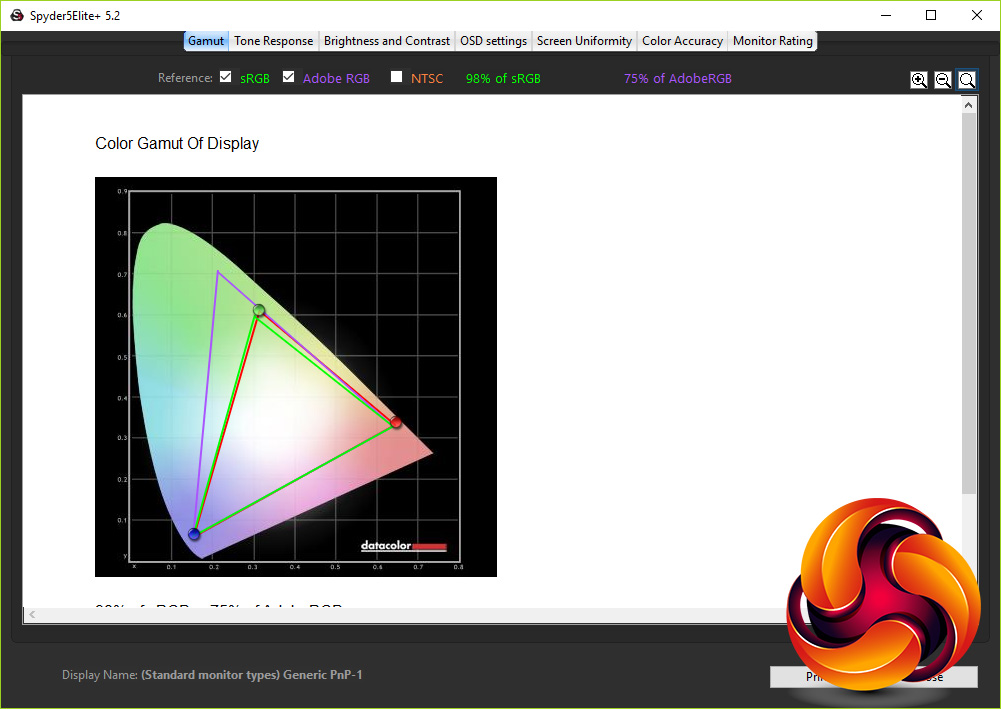Uncheck the Adobe RGB reference checkbox
The width and height of the screenshot is (1001, 709).
click(x=289, y=77)
